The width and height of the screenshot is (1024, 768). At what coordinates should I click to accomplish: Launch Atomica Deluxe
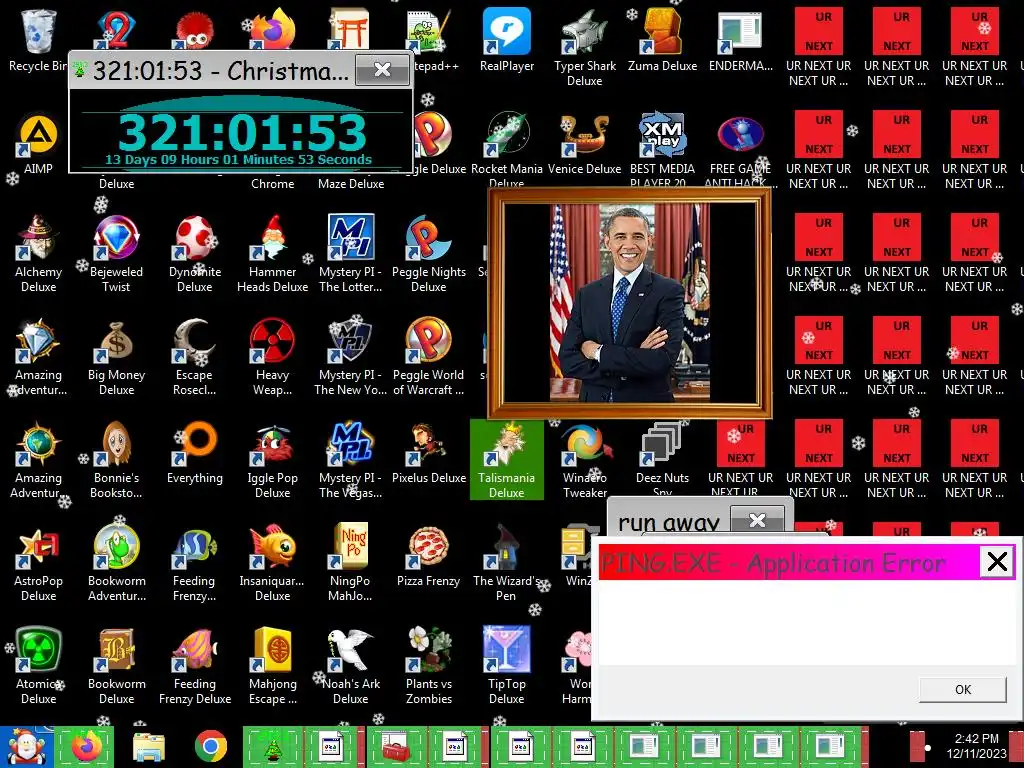click(x=38, y=665)
